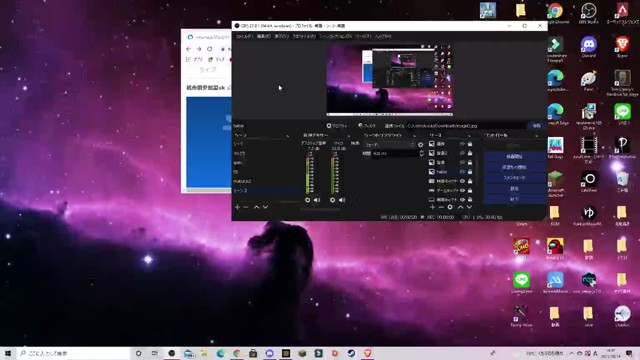Toggle visibility eye of the top source
Screen dimensions: 640x360
(462, 144)
